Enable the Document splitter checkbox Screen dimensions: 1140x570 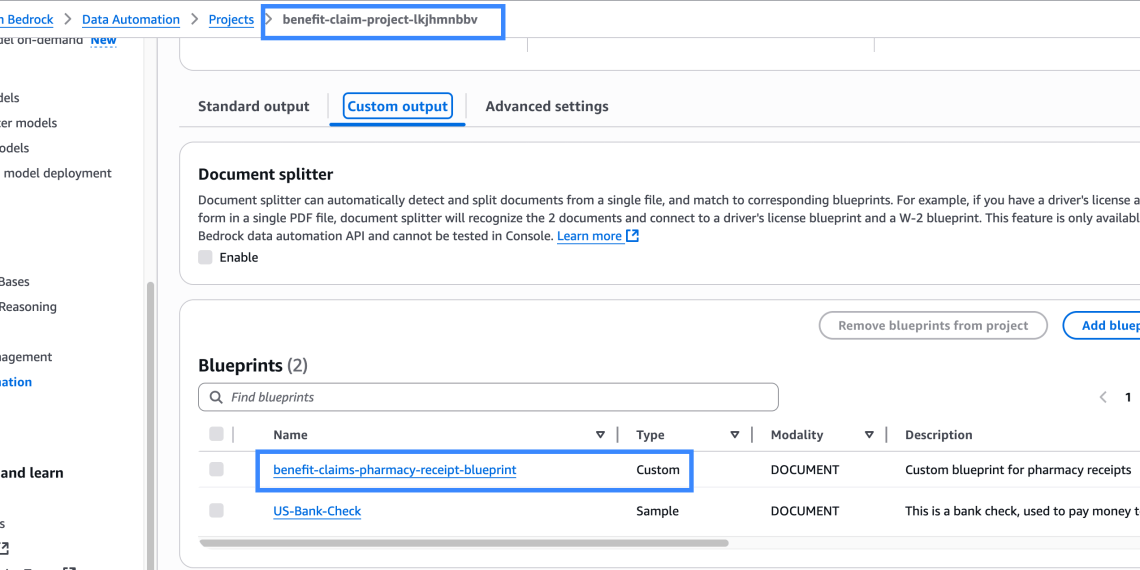tap(205, 257)
